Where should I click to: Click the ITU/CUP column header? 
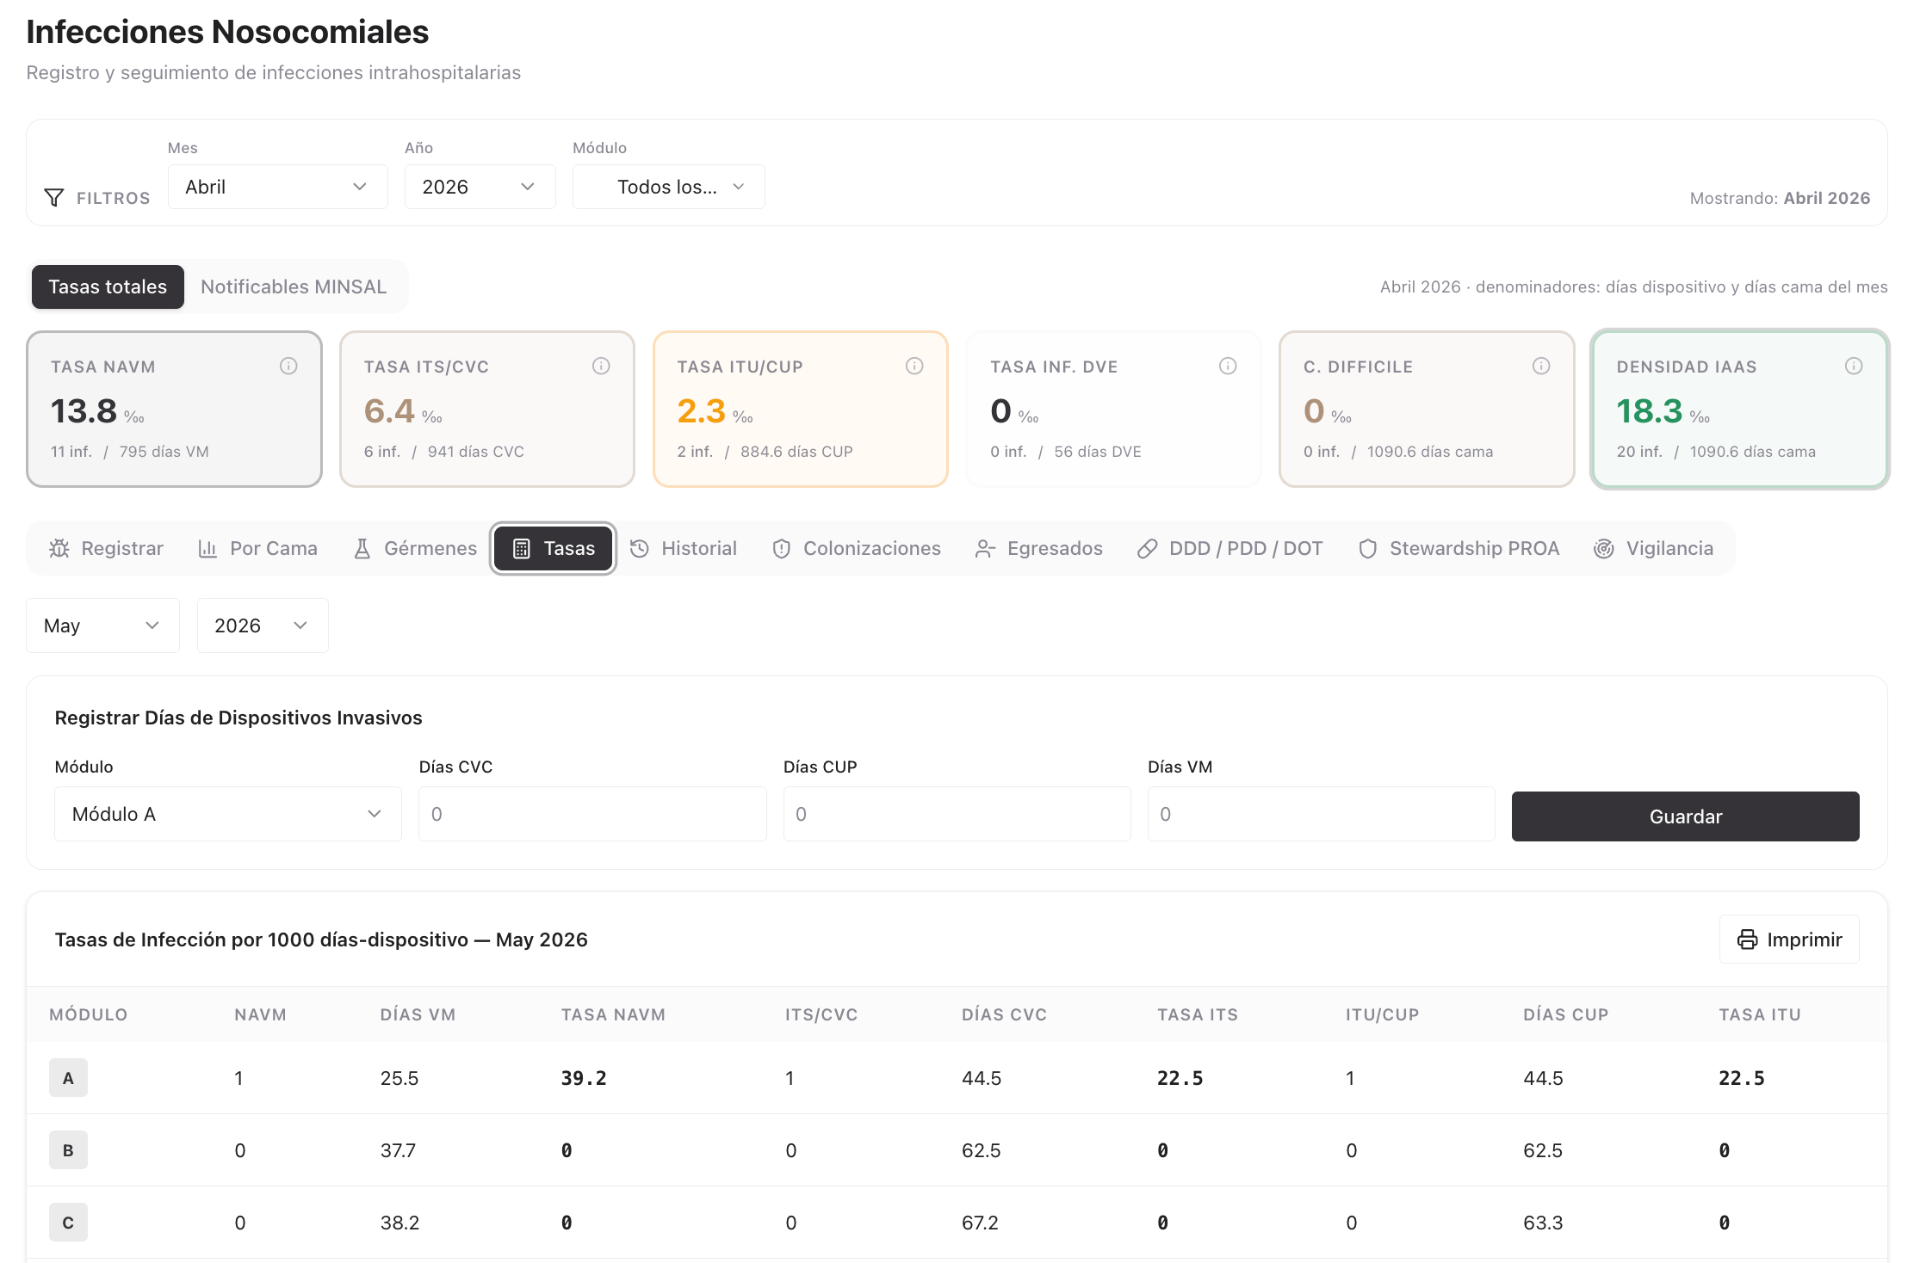[x=1382, y=1014]
